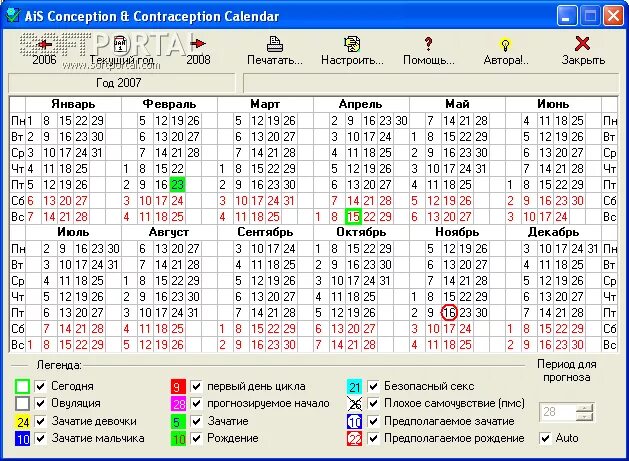Click the blue 10 legend swatch
This screenshot has width=629, height=461.
22,439
